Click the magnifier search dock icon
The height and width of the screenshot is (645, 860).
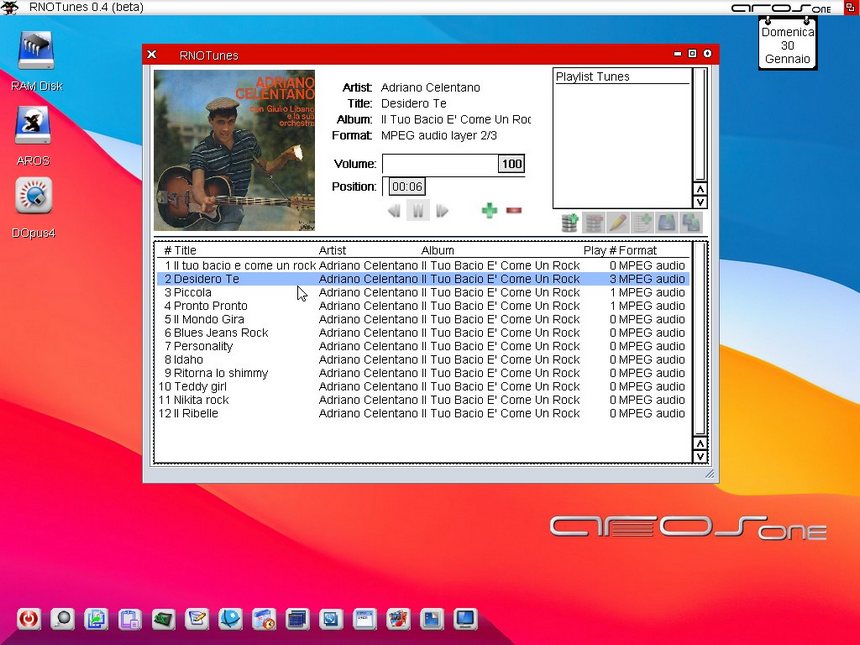[x=62, y=619]
